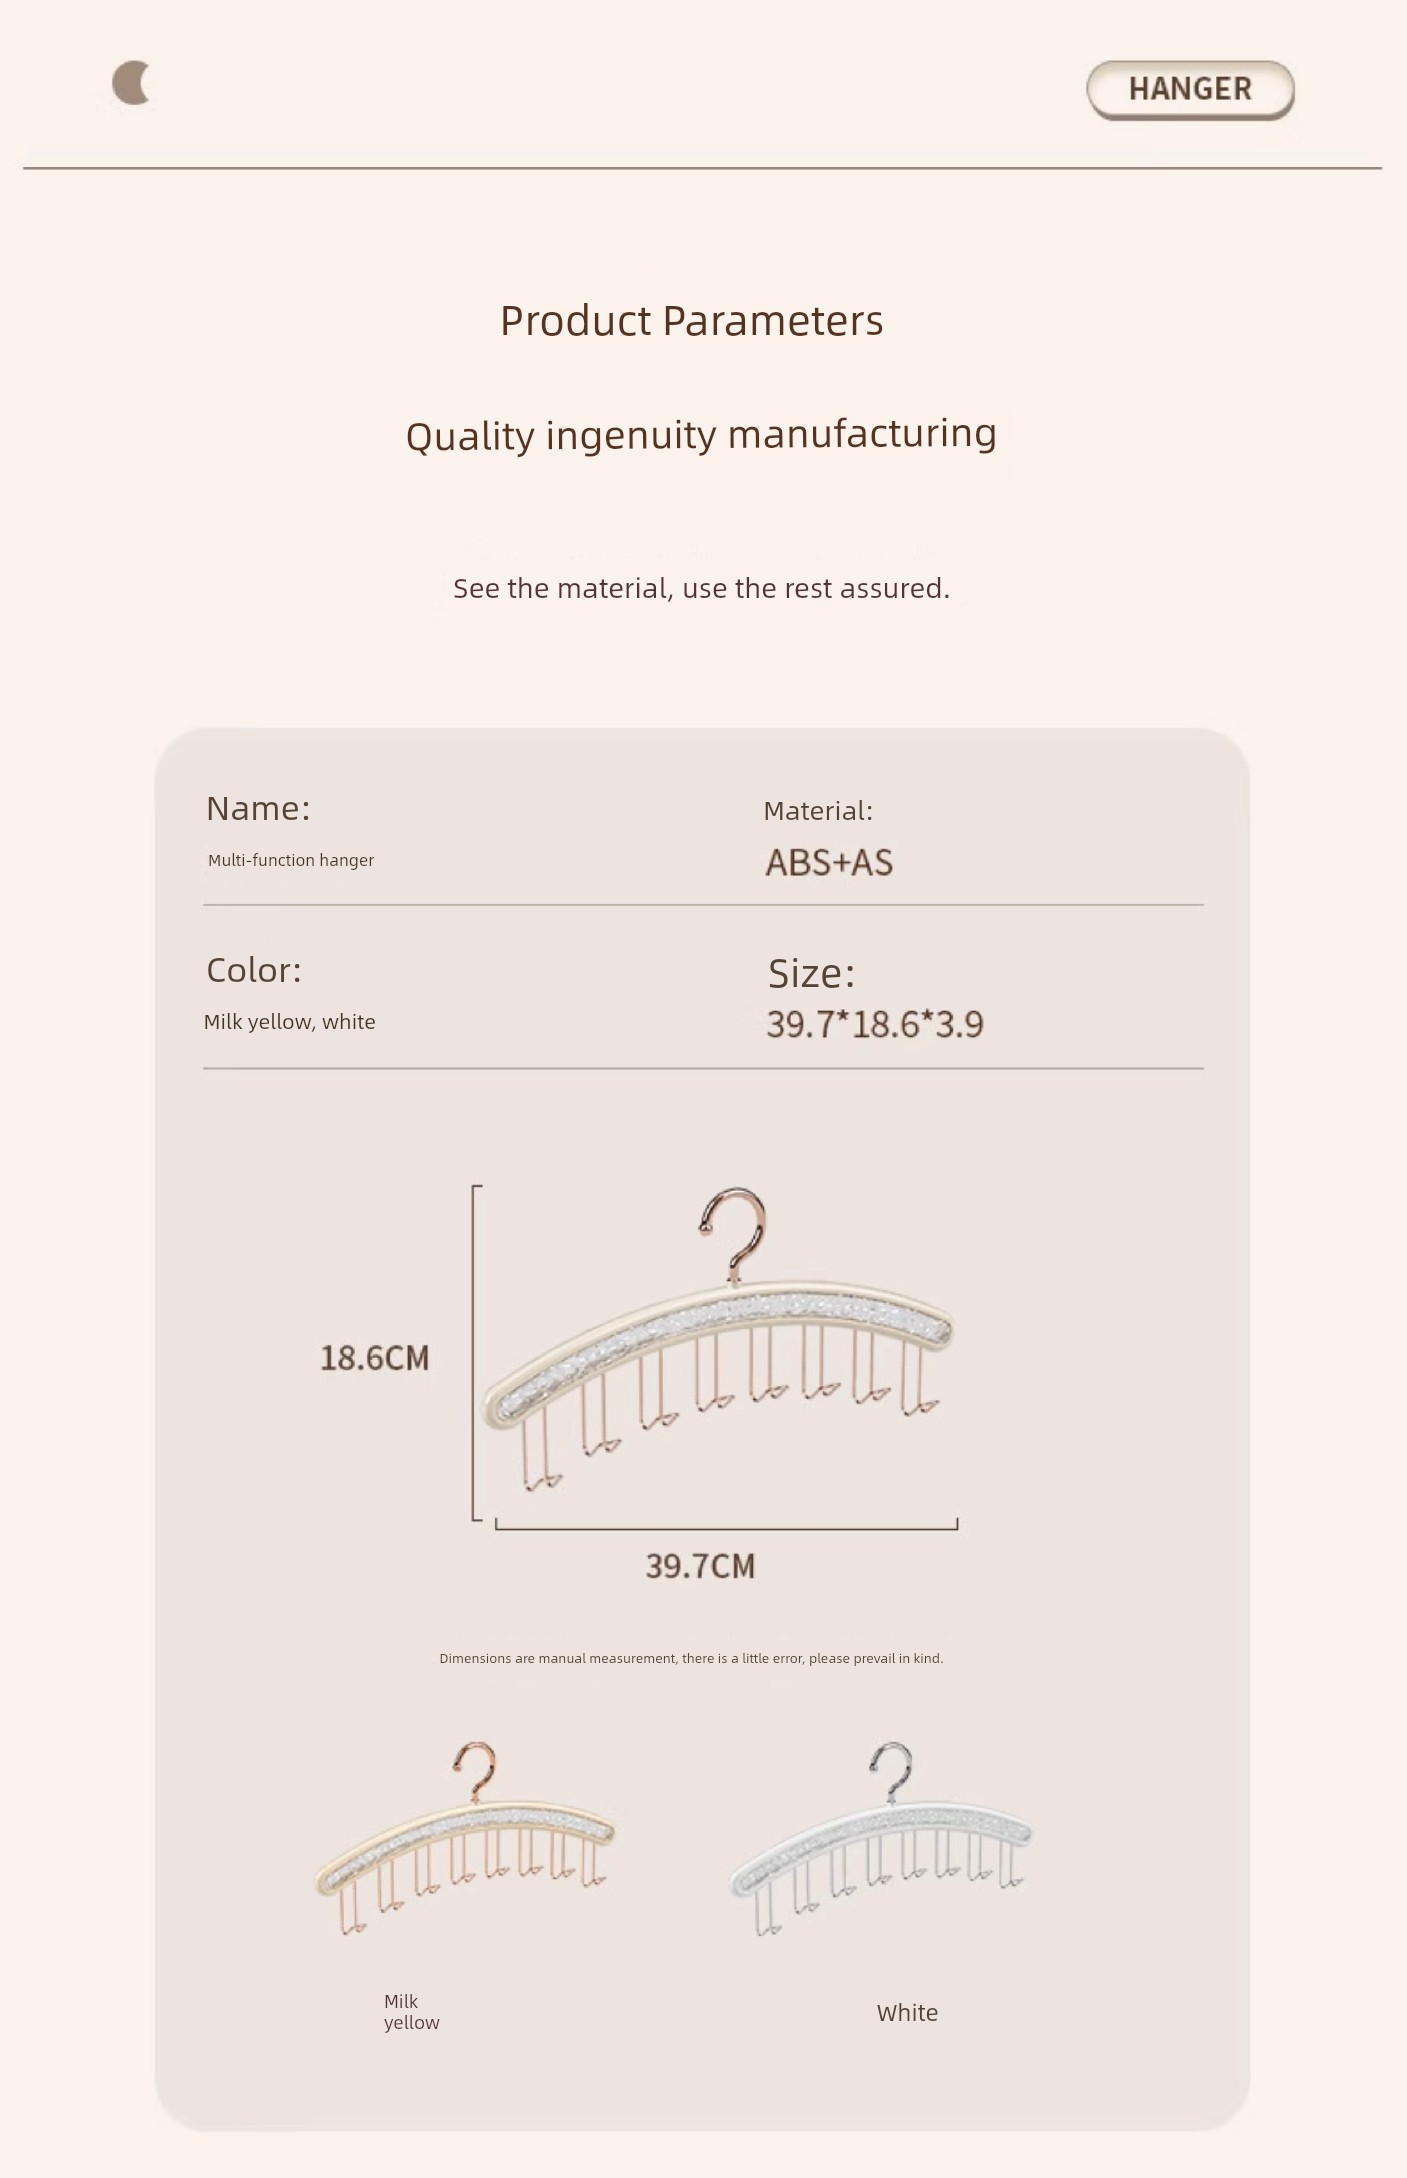Viewport: 1407px width, 2178px height.
Task: Select the White hanger thumbnail
Action: click(x=882, y=1838)
